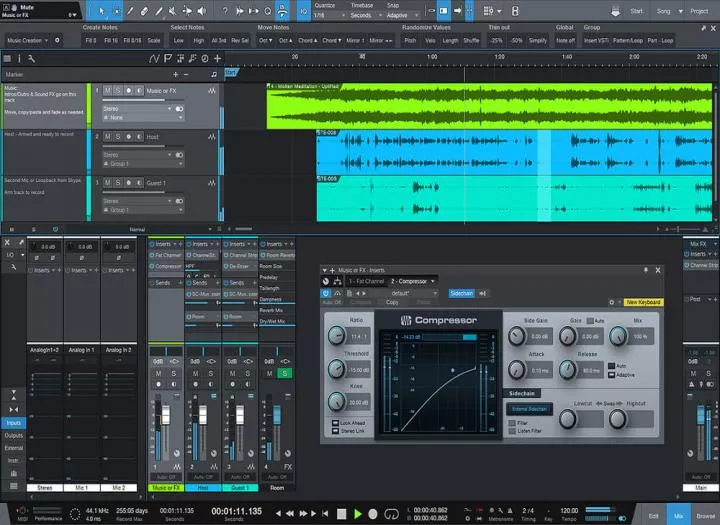Click the Fill 8 create notes button

point(91,40)
